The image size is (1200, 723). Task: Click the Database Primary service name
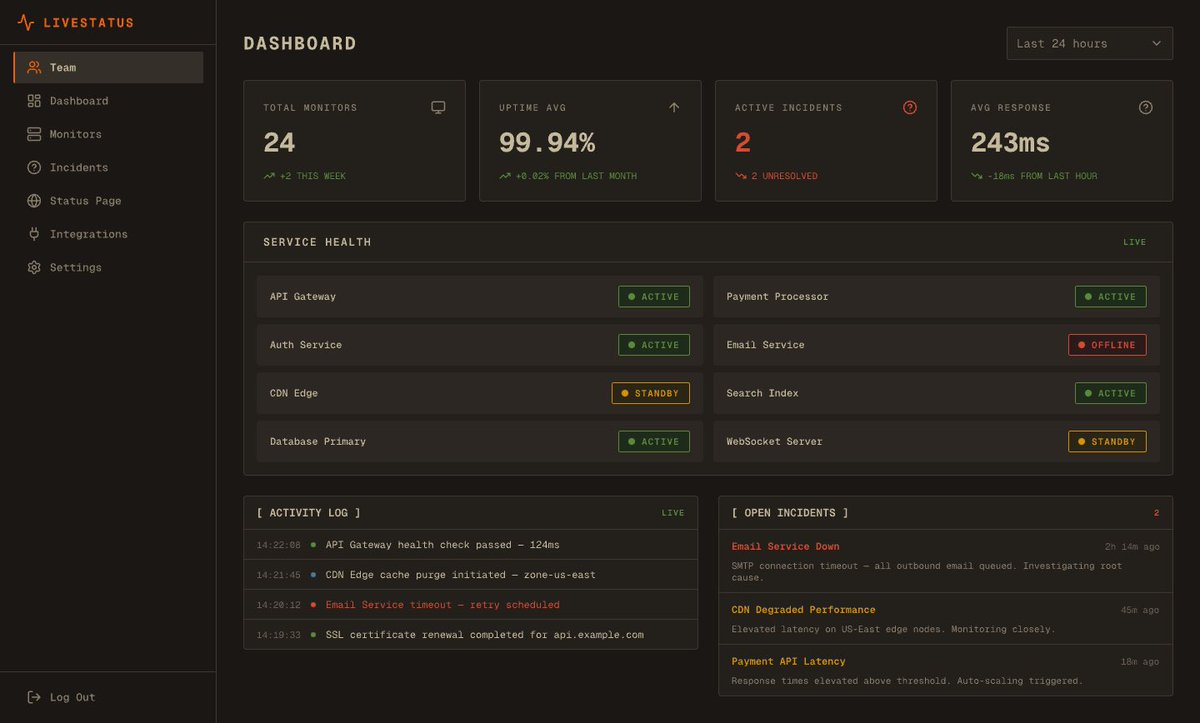[318, 441]
